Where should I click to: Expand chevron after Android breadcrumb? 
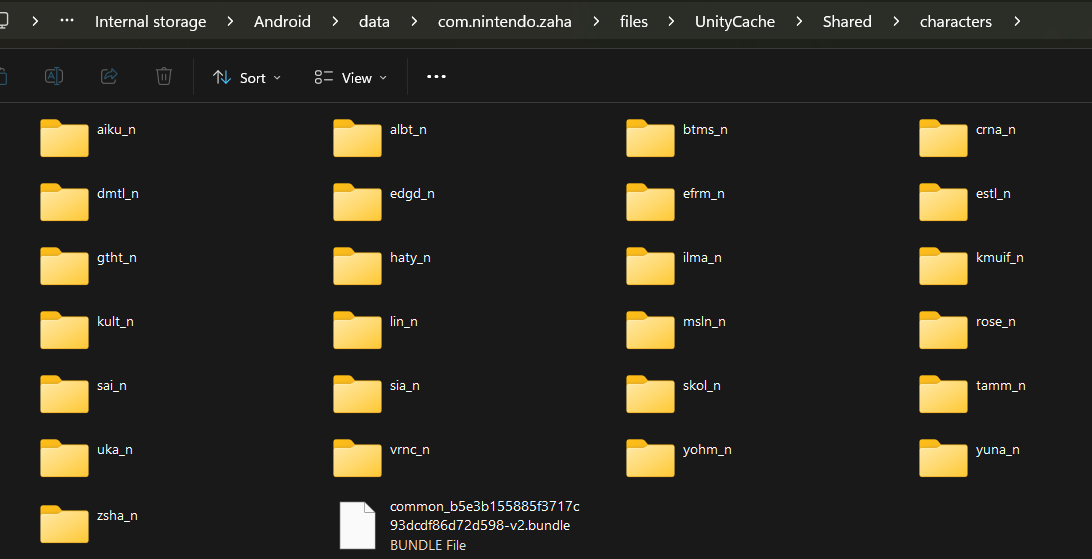pos(335,22)
